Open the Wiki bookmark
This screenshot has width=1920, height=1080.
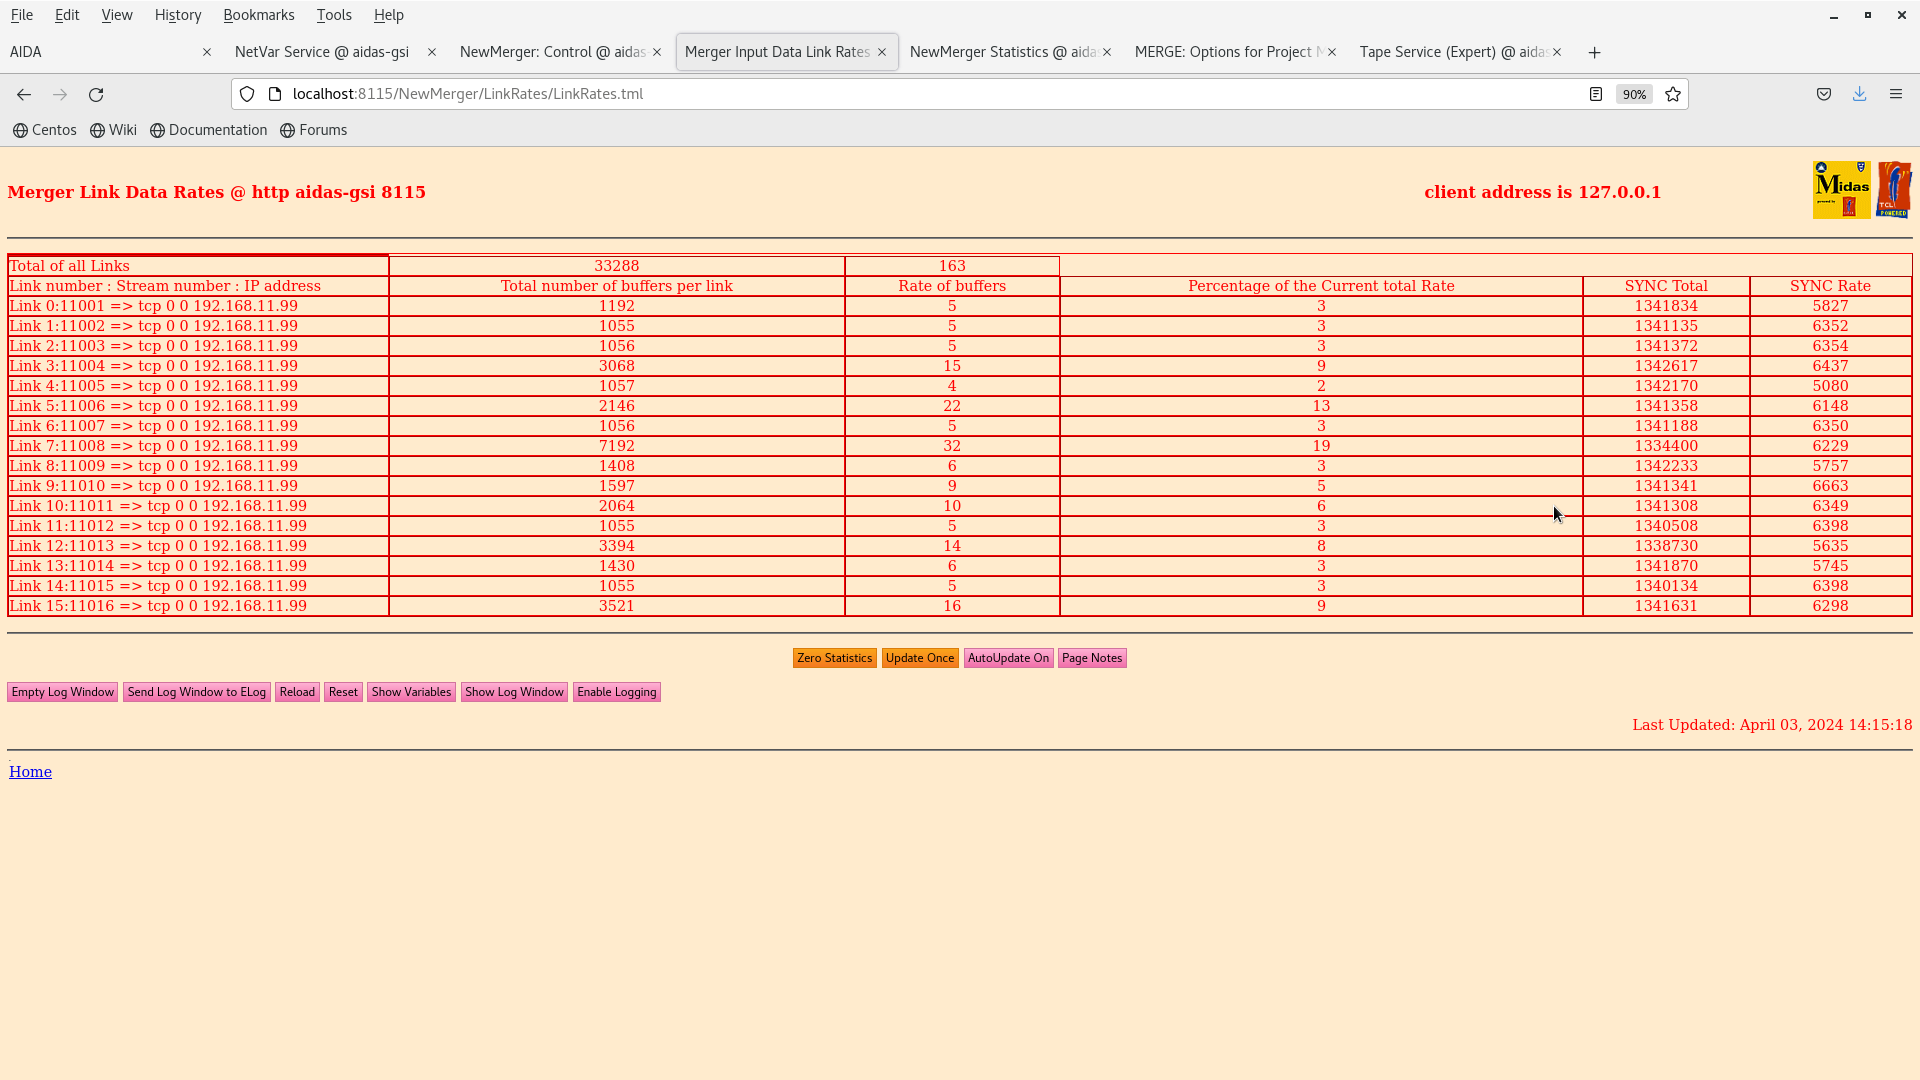113,130
